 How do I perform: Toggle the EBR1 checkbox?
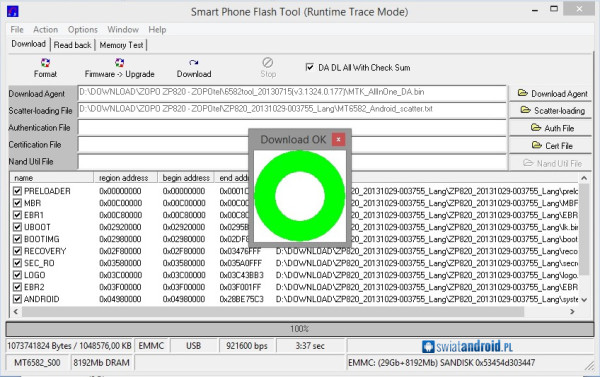(17, 215)
